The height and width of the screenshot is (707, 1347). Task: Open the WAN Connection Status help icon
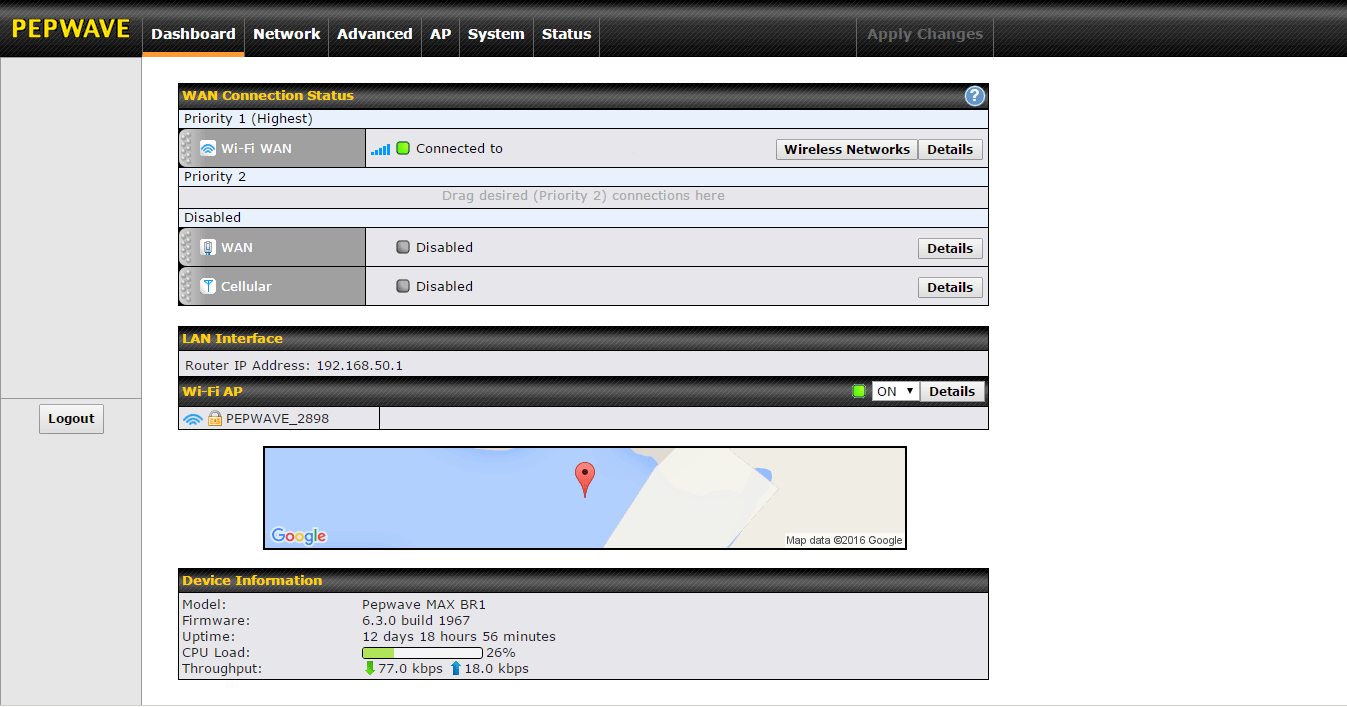pos(975,96)
